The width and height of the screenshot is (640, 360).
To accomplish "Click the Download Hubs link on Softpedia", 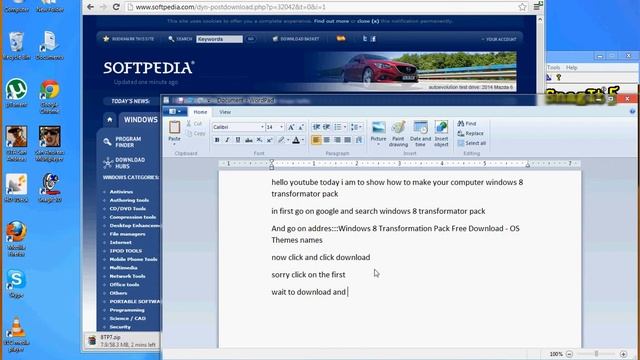I will tap(130, 163).
